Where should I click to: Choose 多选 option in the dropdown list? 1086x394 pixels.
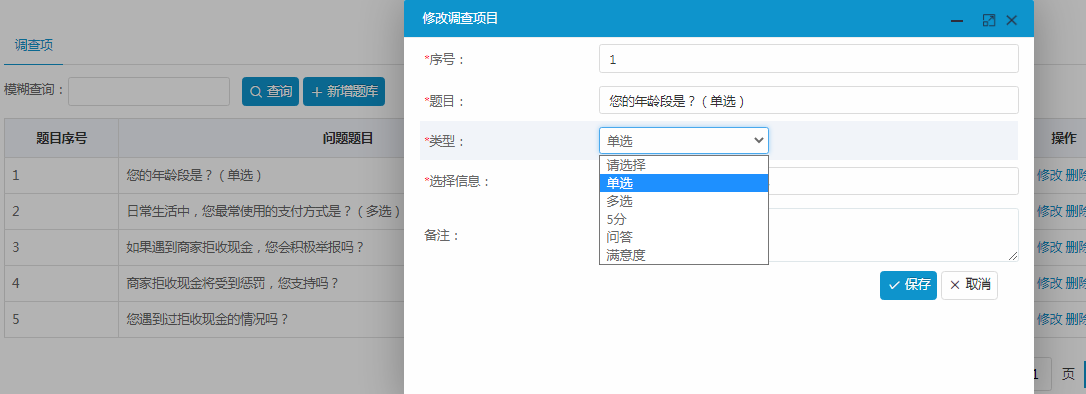point(684,202)
